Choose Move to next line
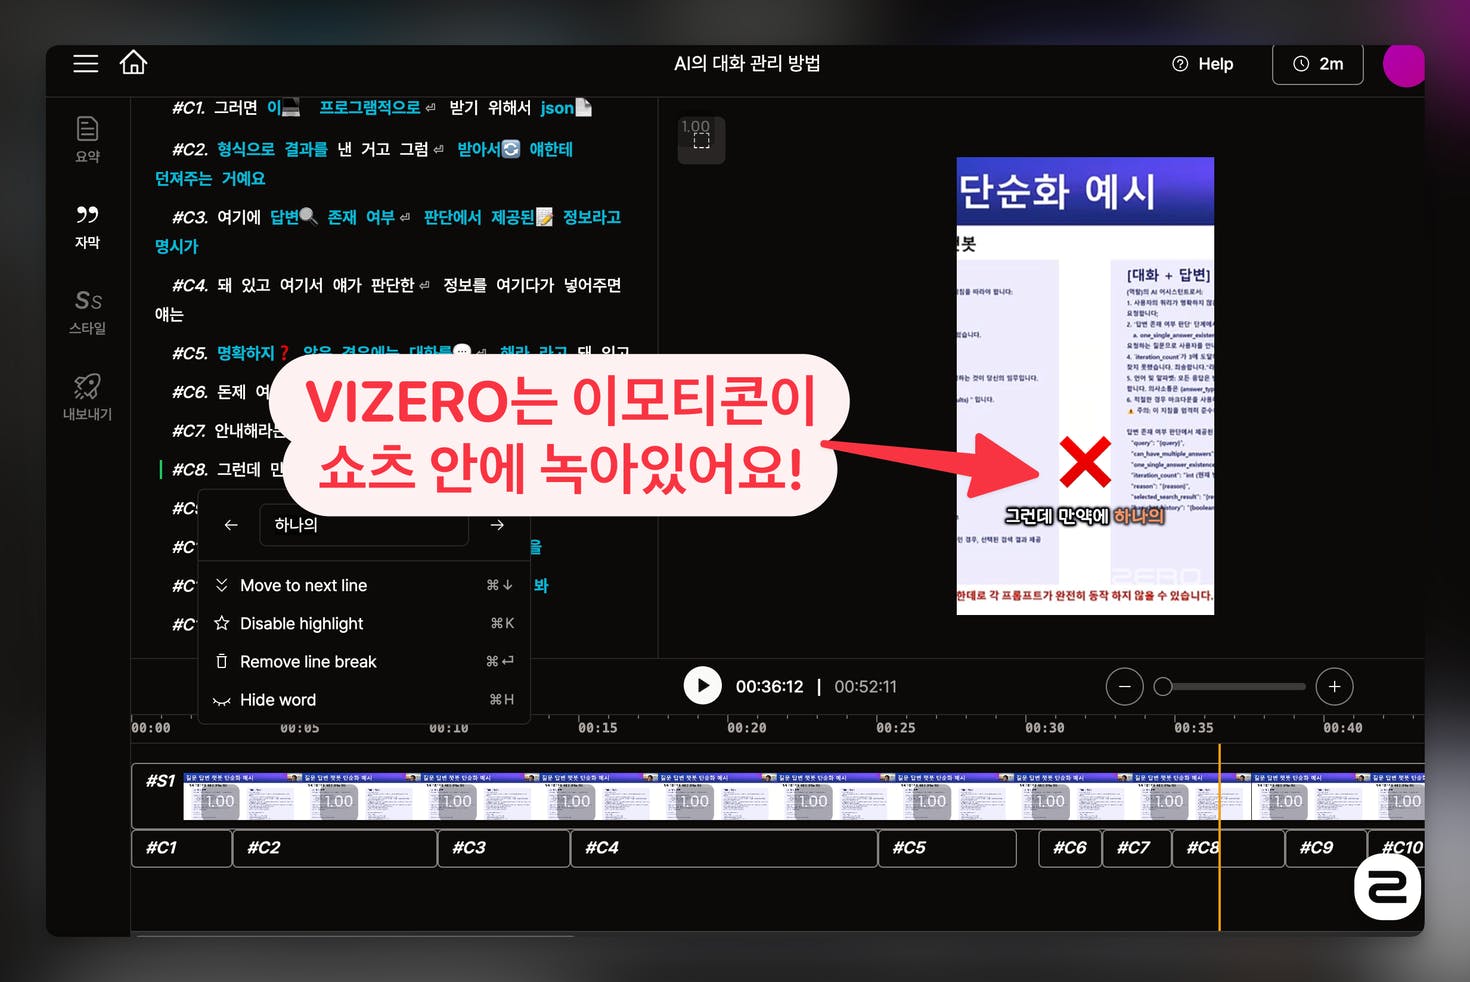The height and width of the screenshot is (982, 1470). coord(364,585)
